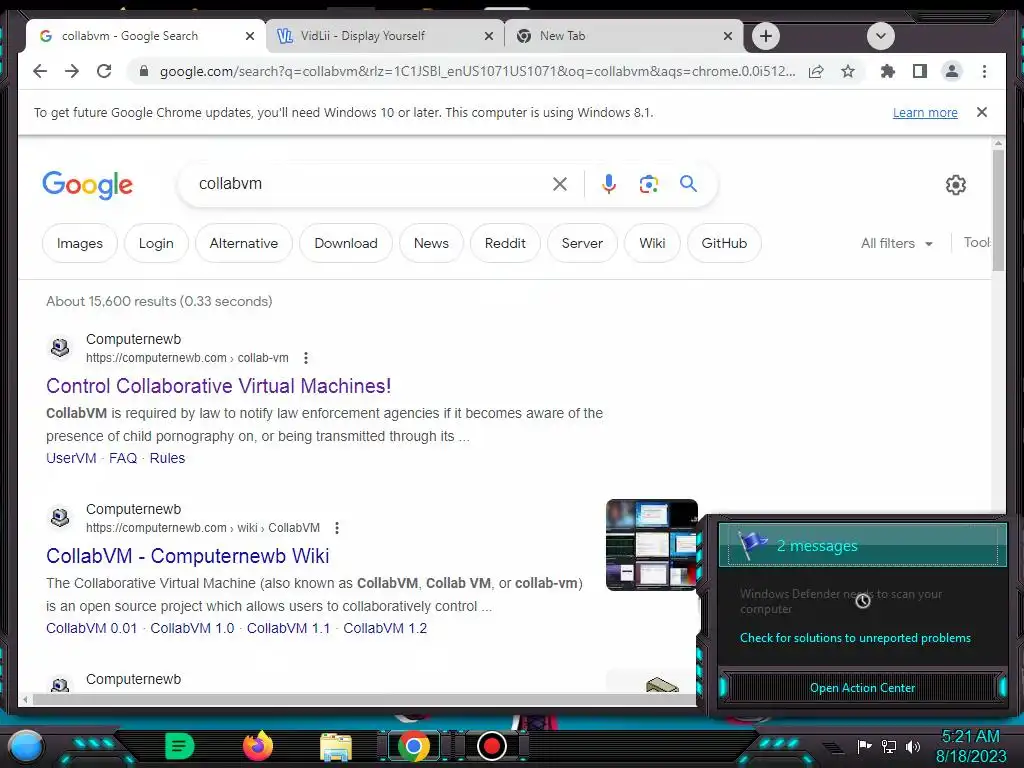Open the taskbar clock showing 5:21 AM
This screenshot has width=1024, height=768.
click(x=970, y=746)
